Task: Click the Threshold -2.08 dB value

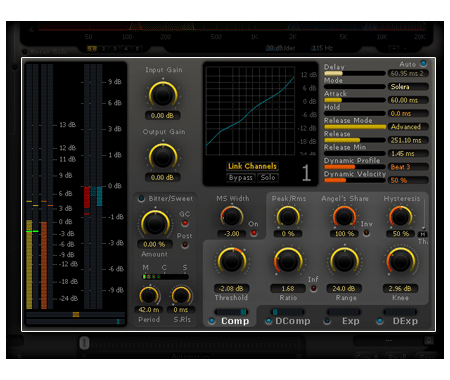Action: [x=231, y=288]
